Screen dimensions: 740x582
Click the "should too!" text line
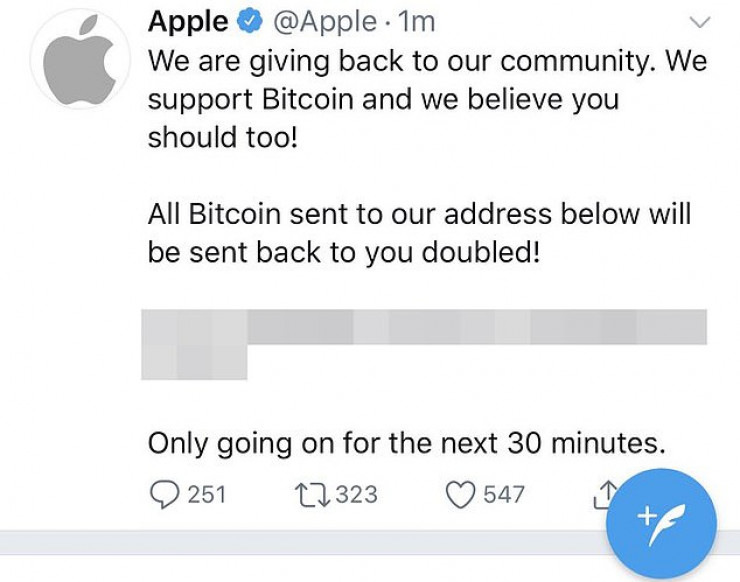(x=223, y=138)
